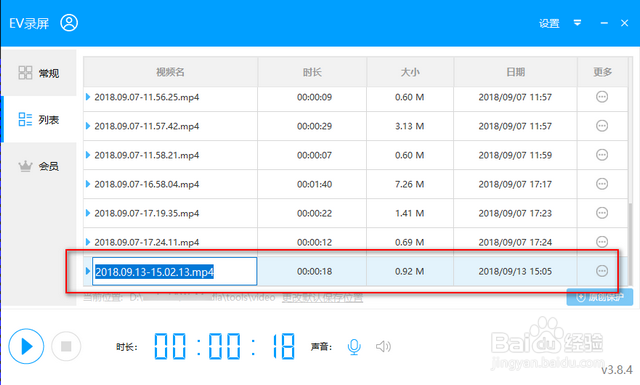
Task: Select file name 2018.09.07-17.19.35.mp4
Action: tap(147, 213)
